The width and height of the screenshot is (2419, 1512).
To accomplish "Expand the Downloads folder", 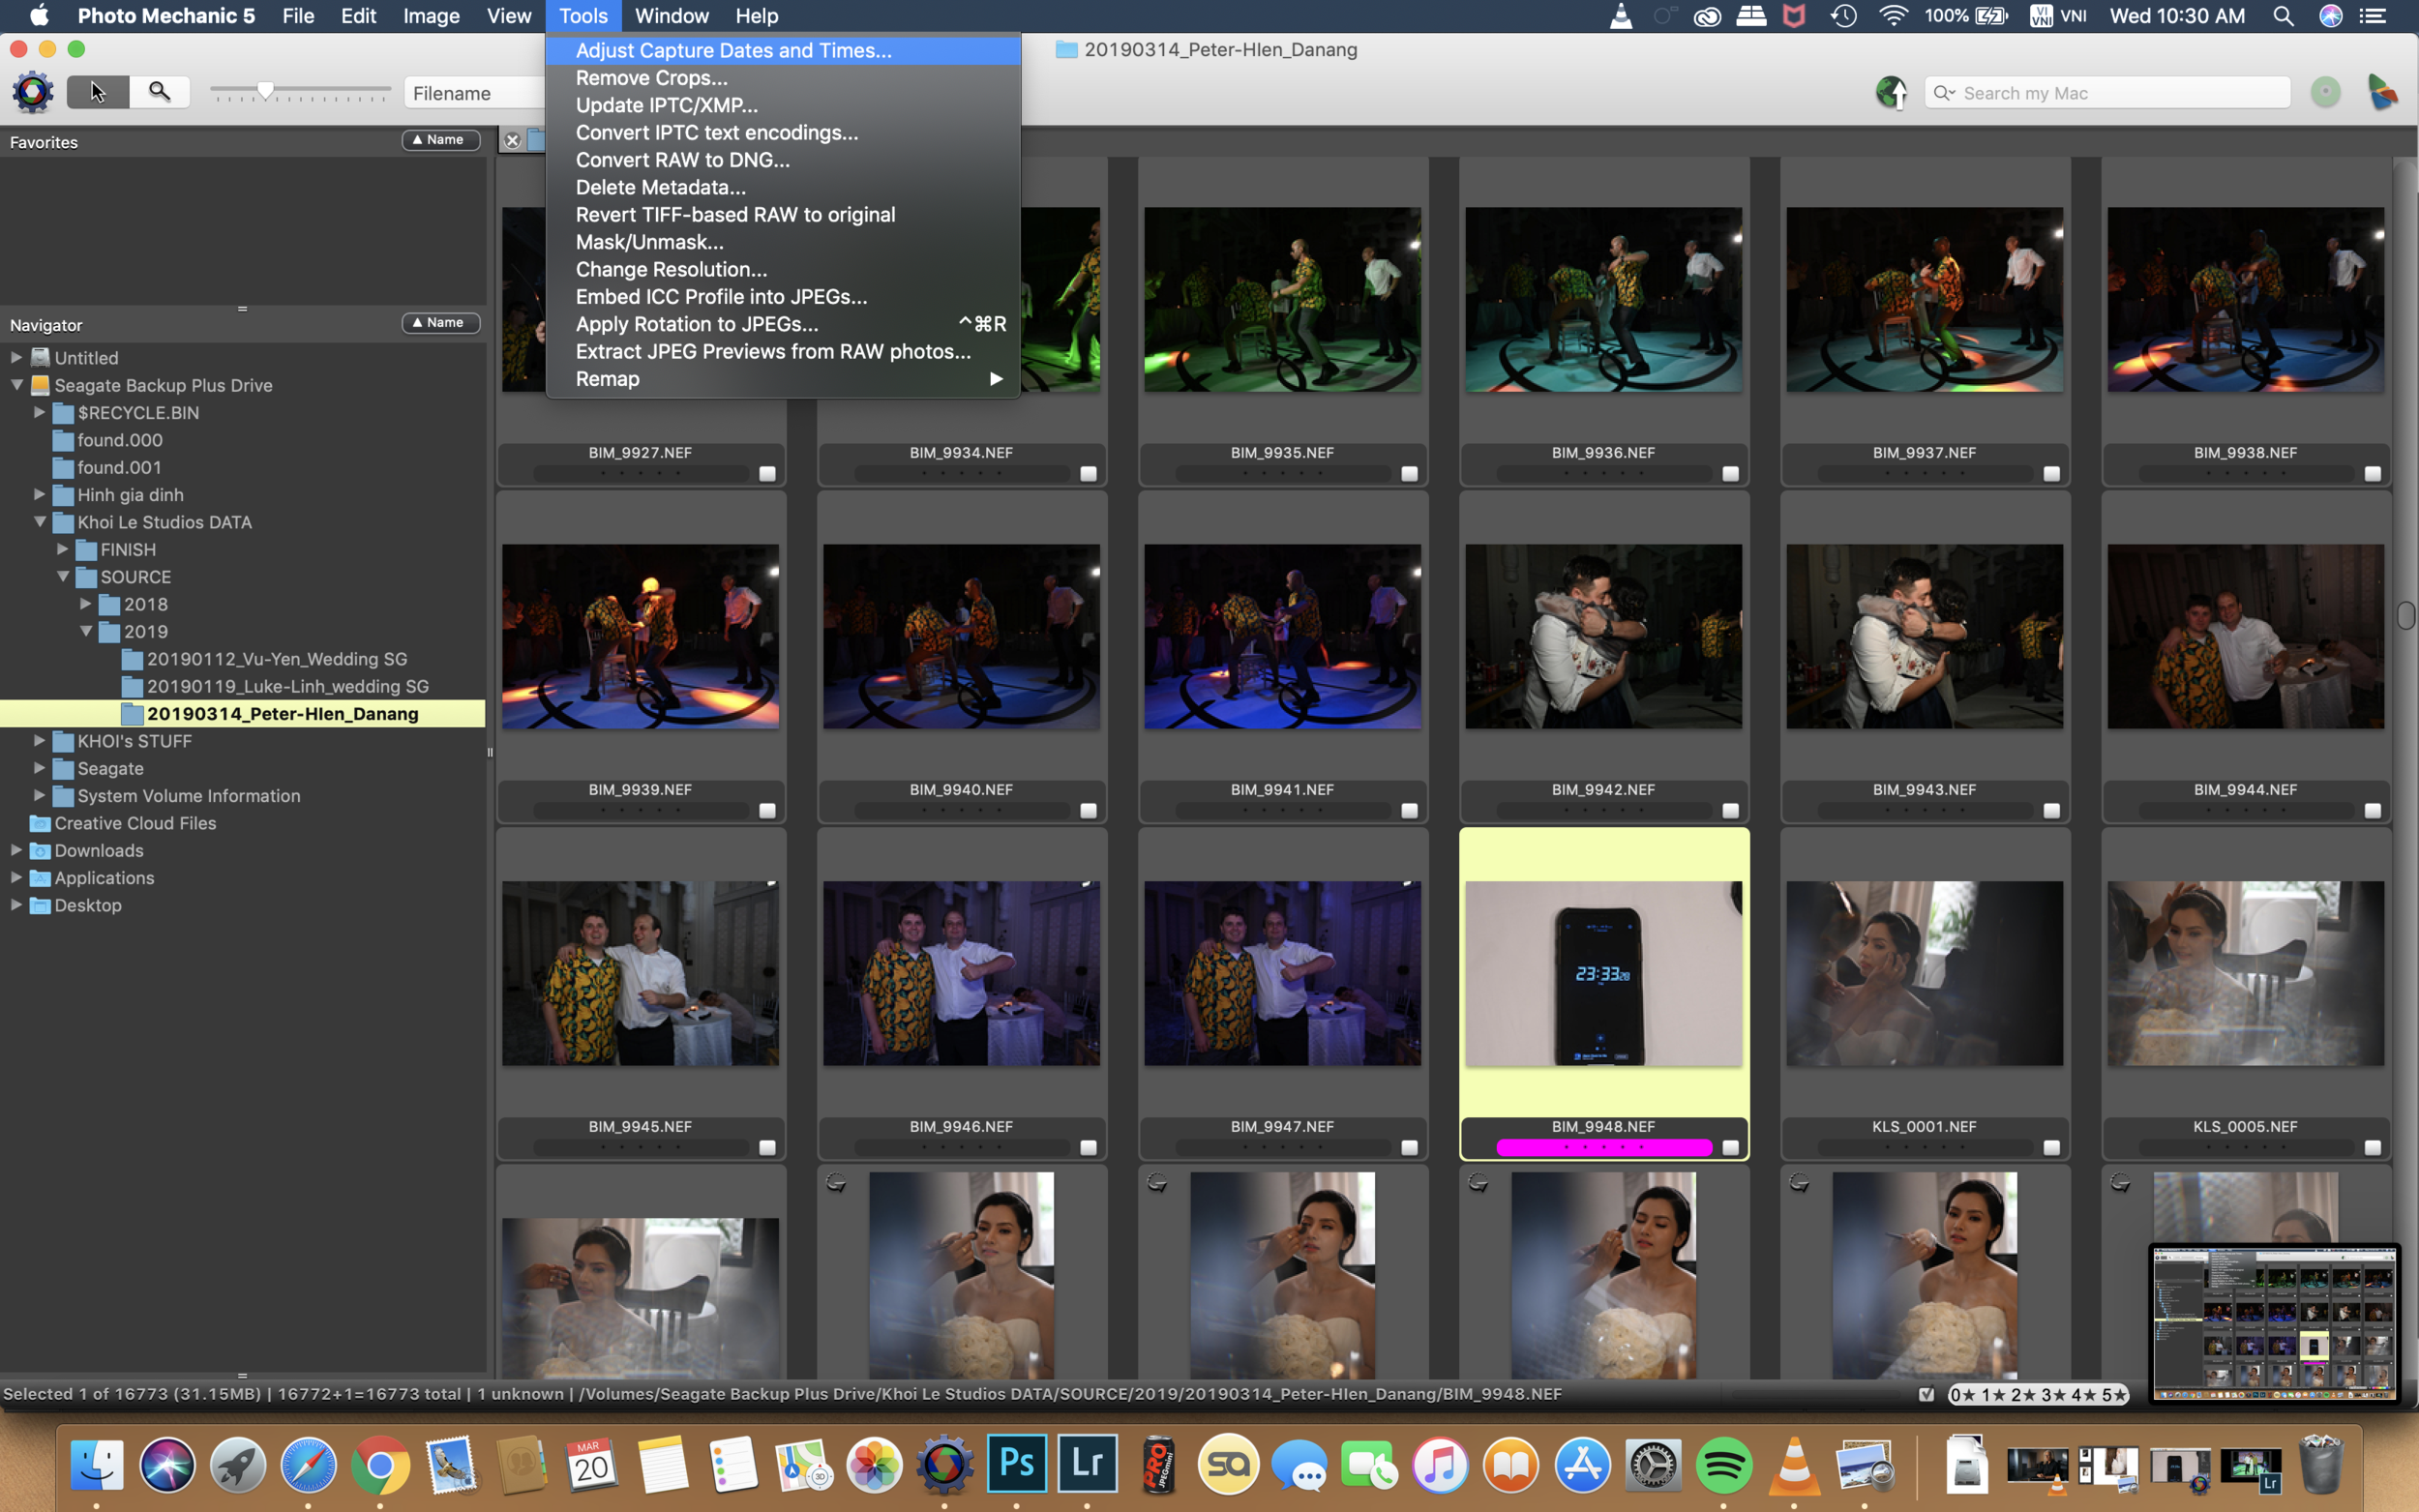I will point(16,850).
